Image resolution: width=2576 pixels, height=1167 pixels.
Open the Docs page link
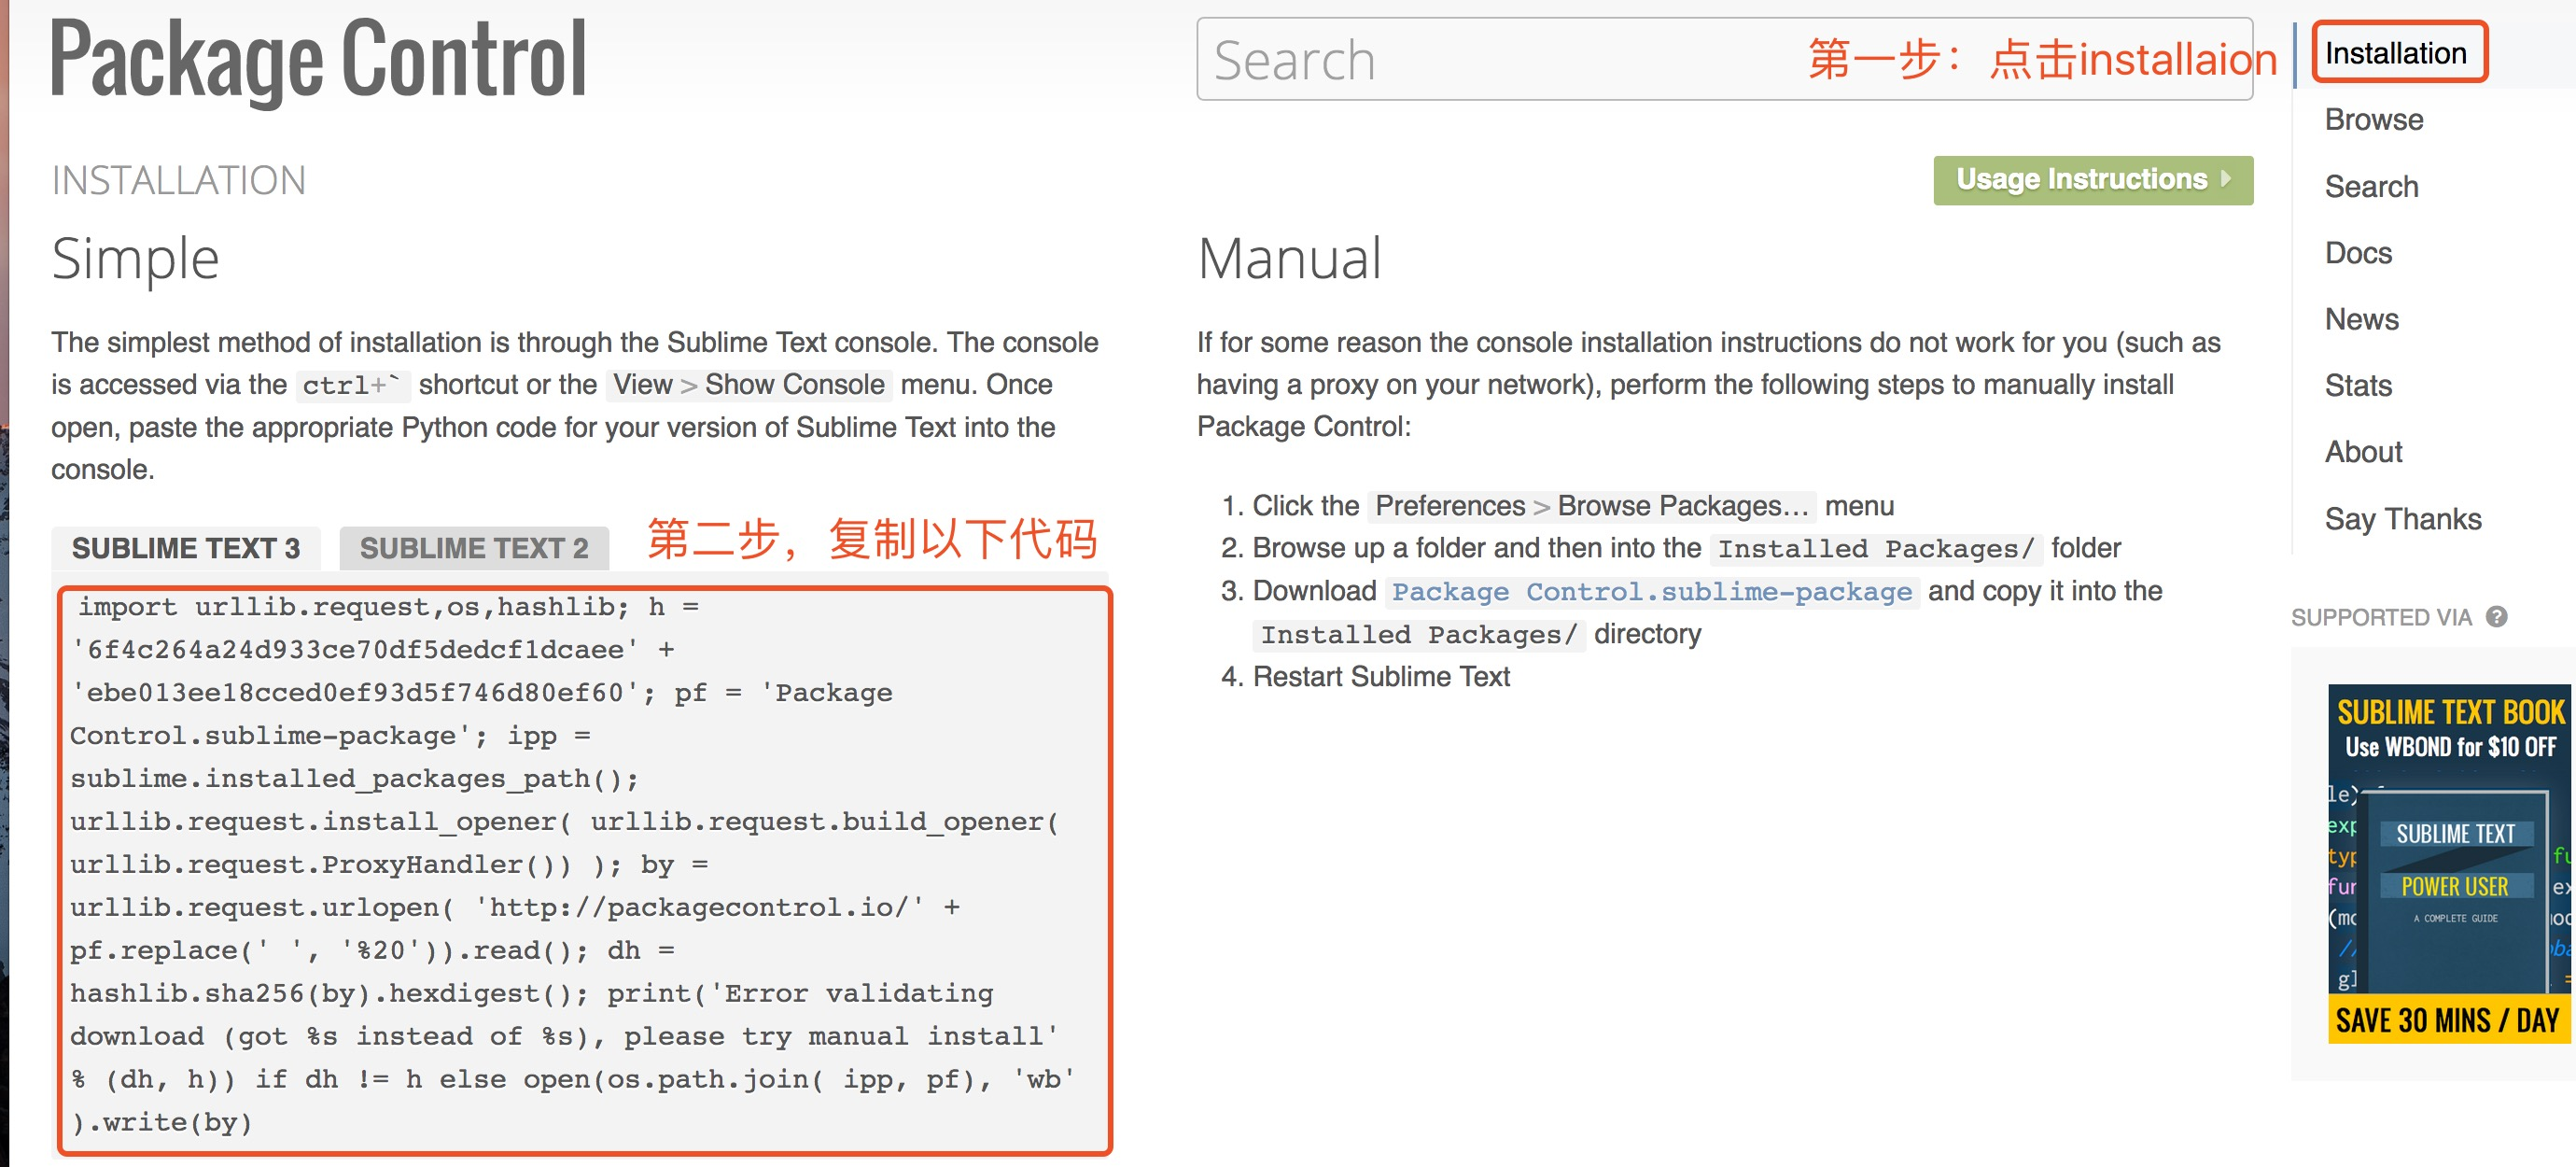(2358, 253)
